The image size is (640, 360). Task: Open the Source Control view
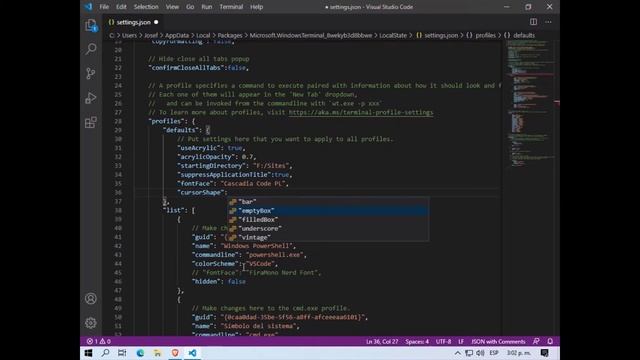click(91, 73)
